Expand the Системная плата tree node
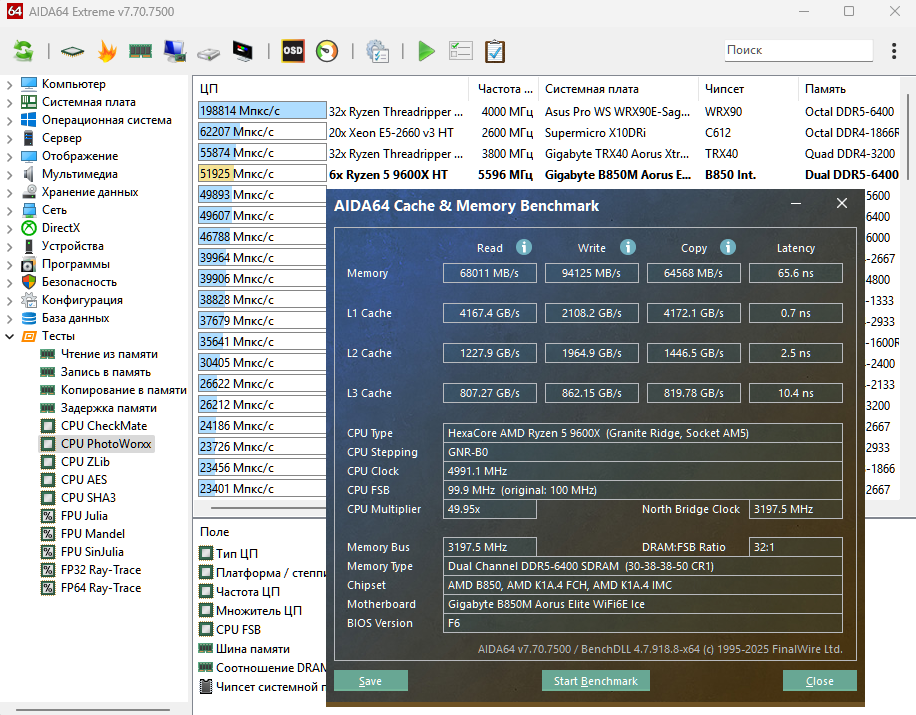Image resolution: width=916 pixels, height=715 pixels. pos(10,102)
